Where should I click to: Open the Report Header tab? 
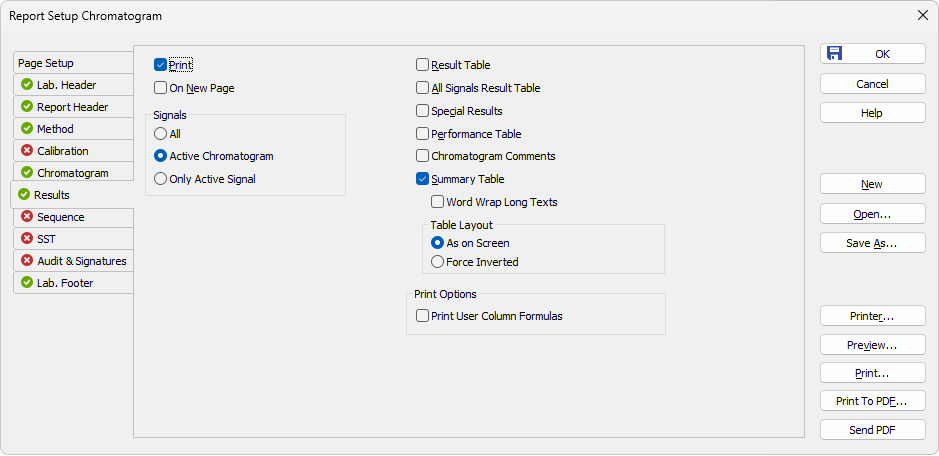73,107
